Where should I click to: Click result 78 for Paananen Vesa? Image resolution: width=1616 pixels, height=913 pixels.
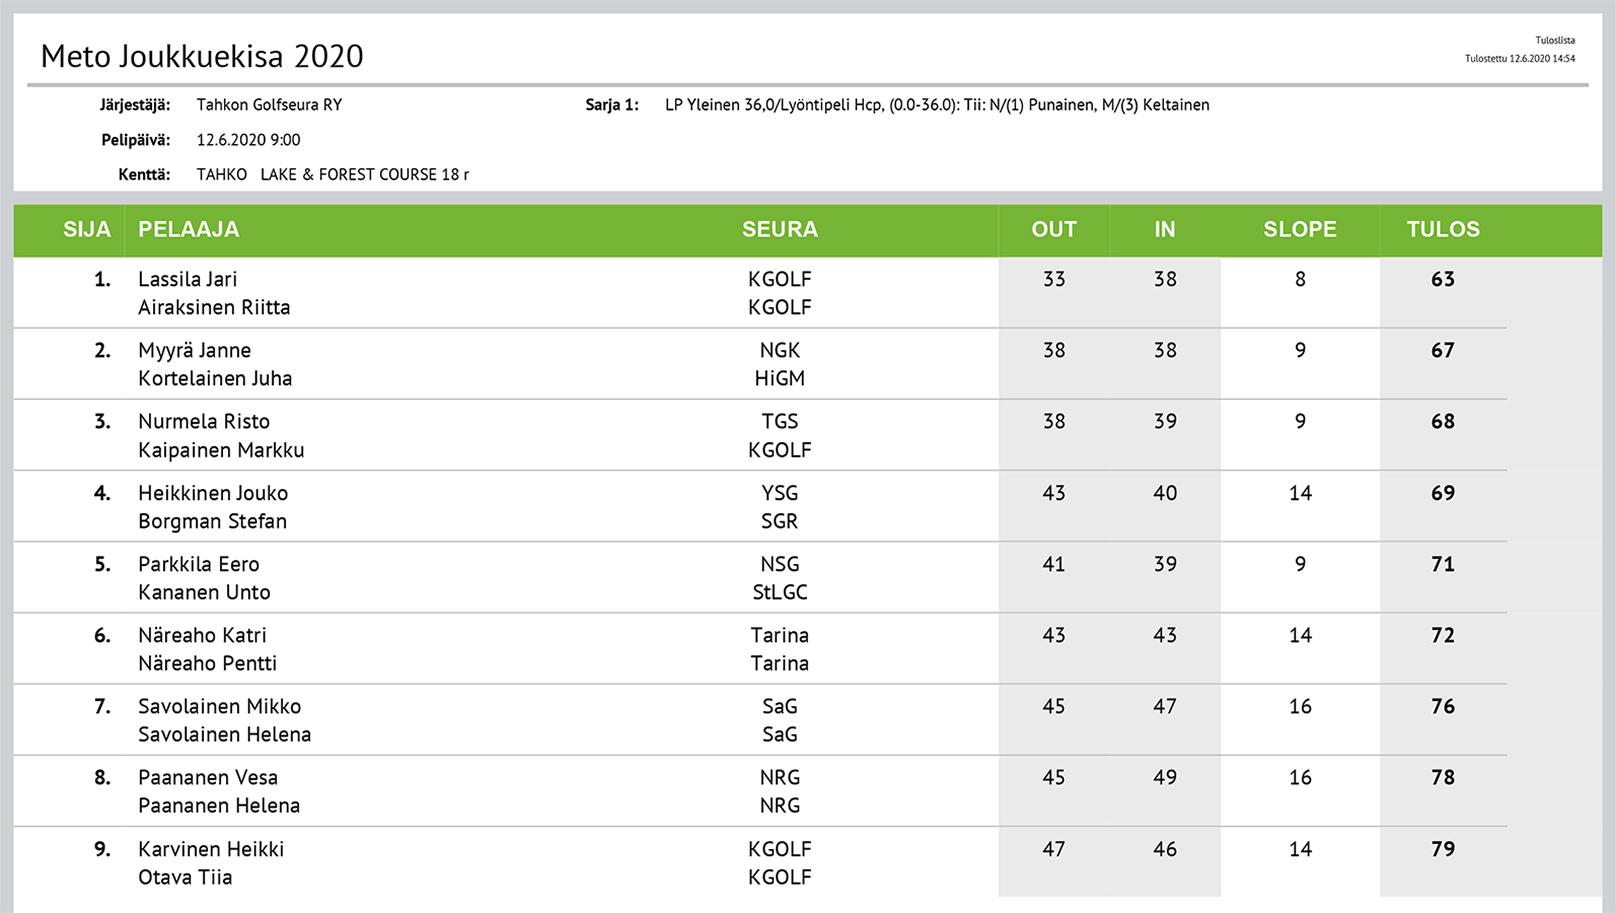click(x=1443, y=777)
